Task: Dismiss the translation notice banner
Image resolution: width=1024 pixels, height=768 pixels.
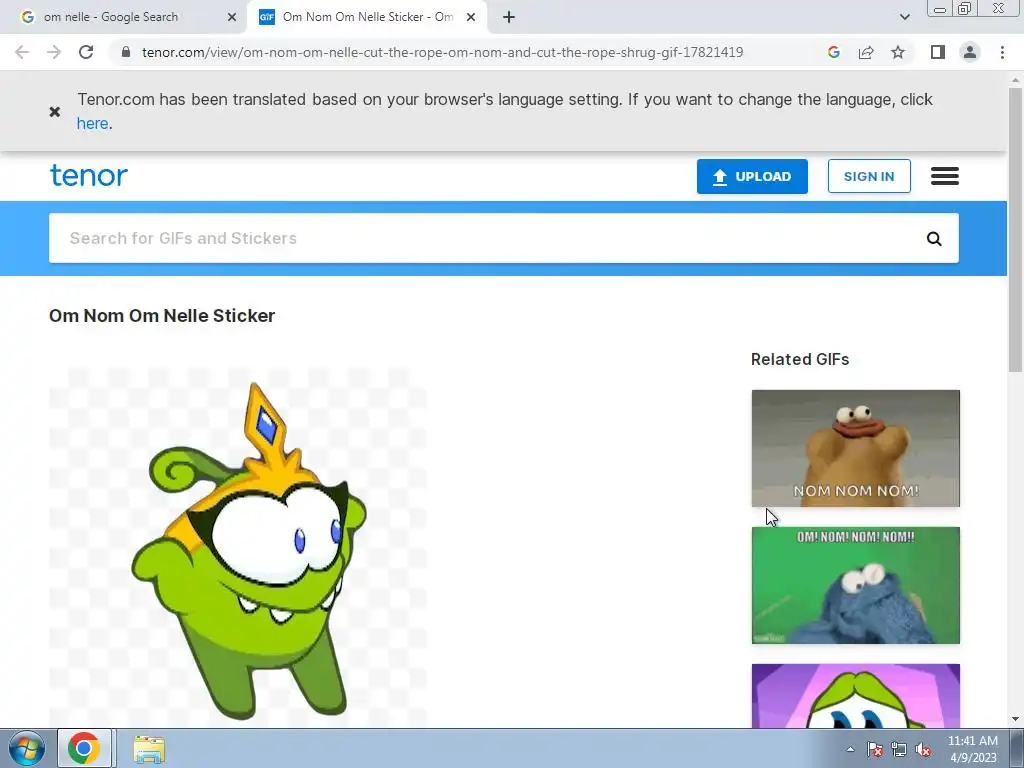Action: pos(55,112)
